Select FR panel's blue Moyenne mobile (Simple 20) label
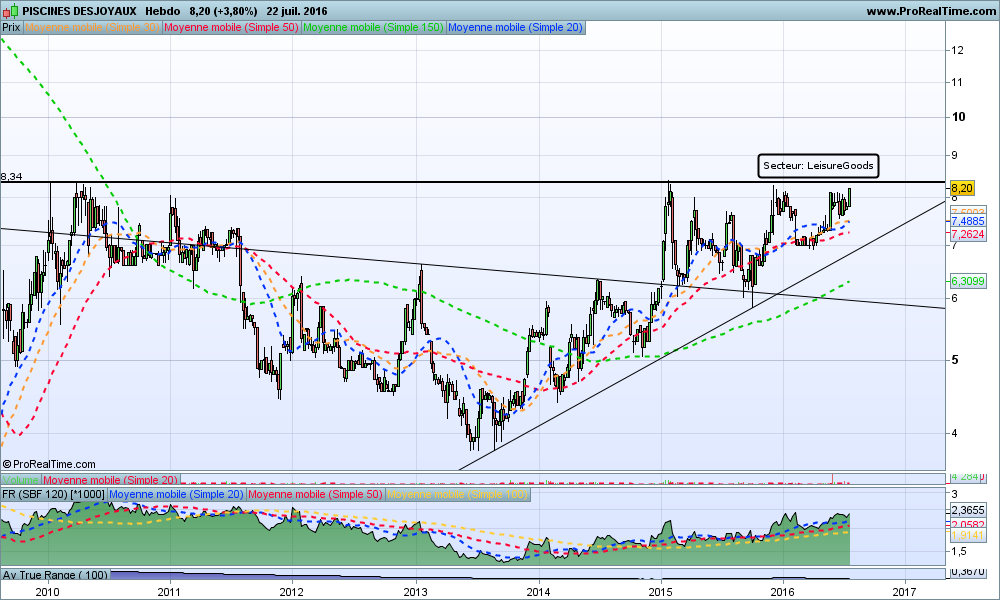The height and width of the screenshot is (600, 1000). (x=177, y=494)
